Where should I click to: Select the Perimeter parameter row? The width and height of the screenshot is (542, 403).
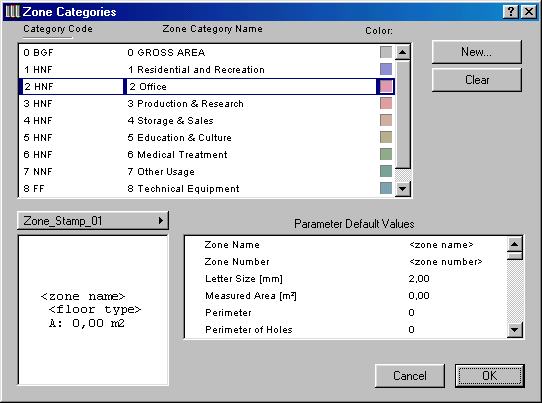346,312
